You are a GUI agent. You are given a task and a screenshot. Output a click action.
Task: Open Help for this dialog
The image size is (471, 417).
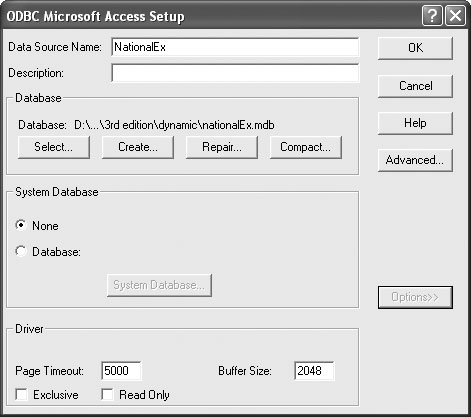415,123
